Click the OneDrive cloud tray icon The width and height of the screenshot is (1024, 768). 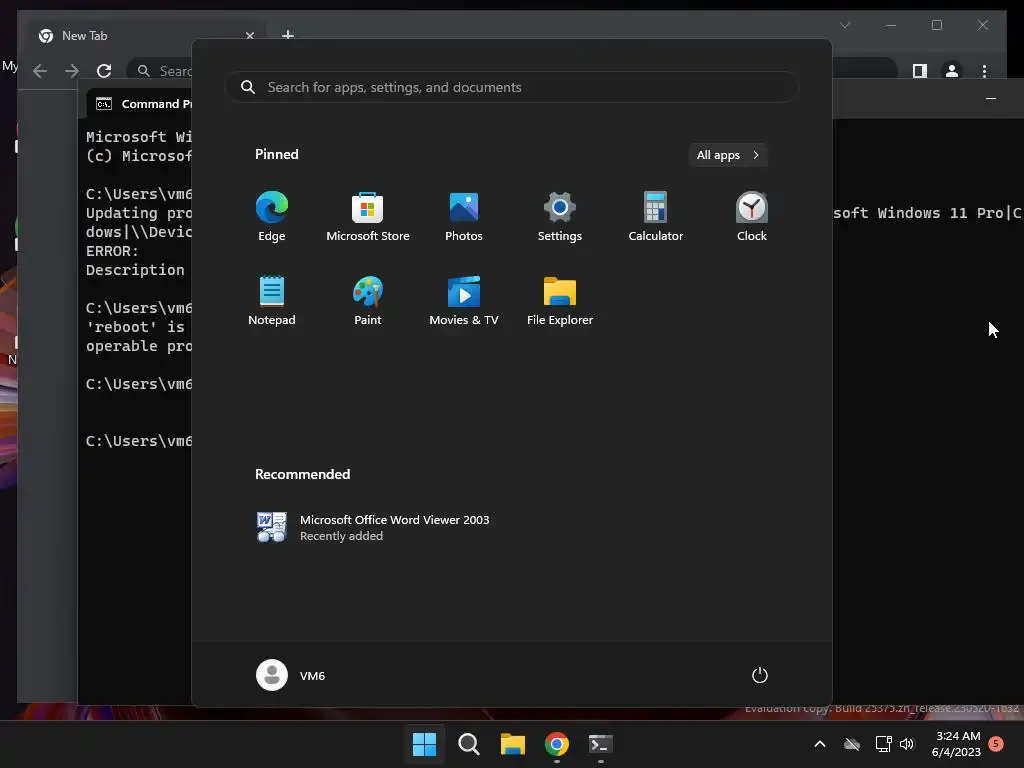pyautogui.click(x=852, y=744)
